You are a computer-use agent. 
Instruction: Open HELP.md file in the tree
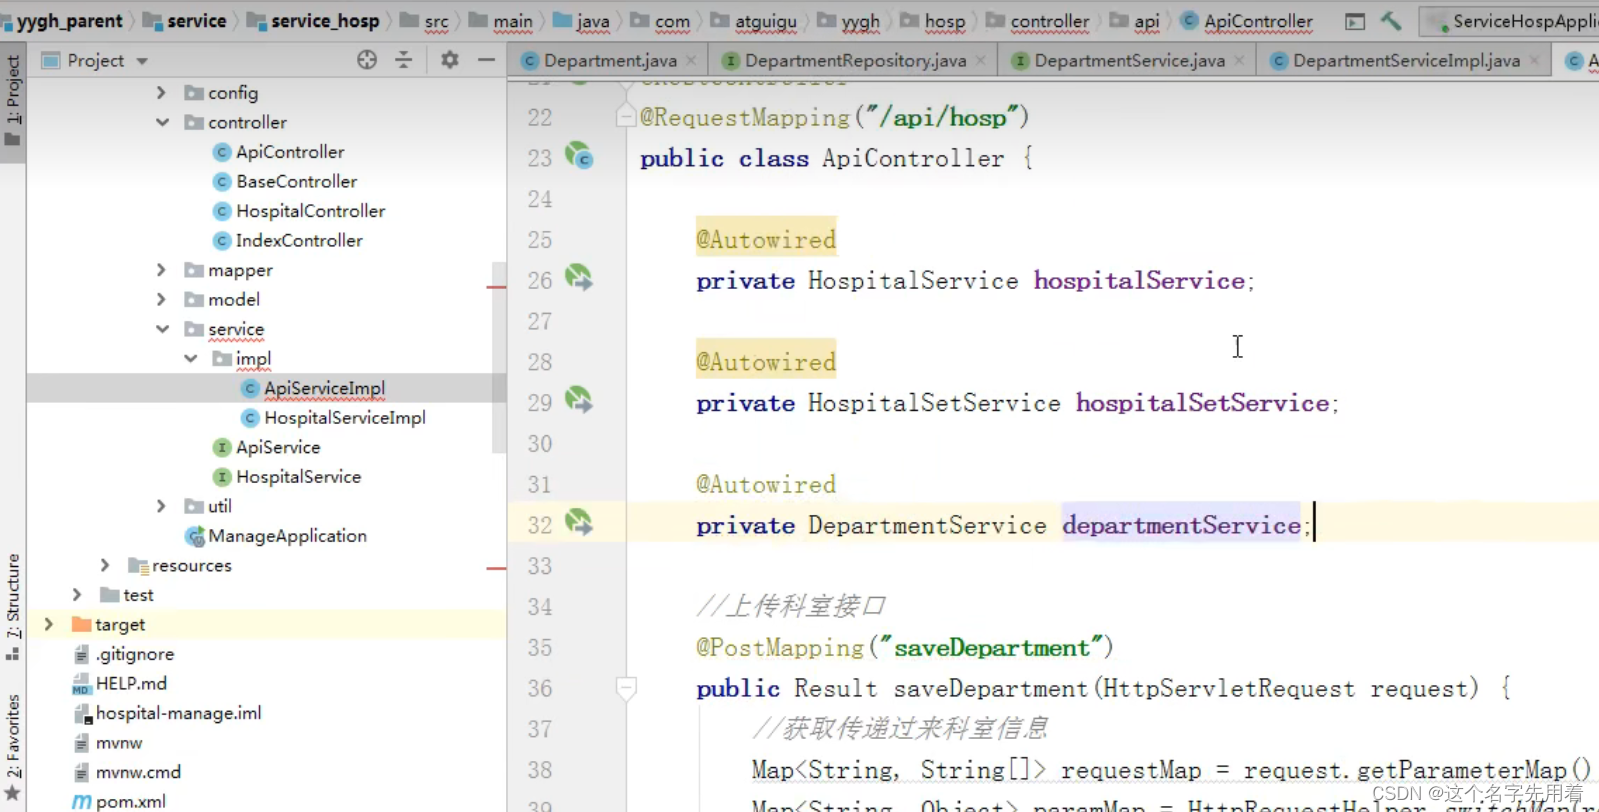[119, 683]
